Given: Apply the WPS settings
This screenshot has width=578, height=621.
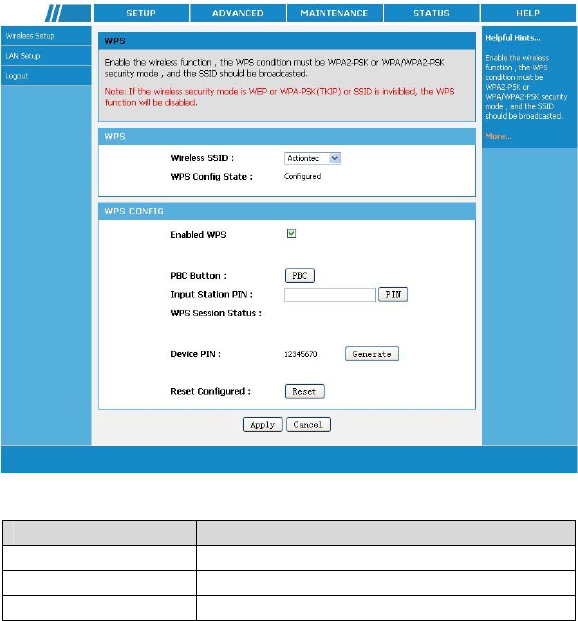Looking at the screenshot, I should [x=263, y=425].
